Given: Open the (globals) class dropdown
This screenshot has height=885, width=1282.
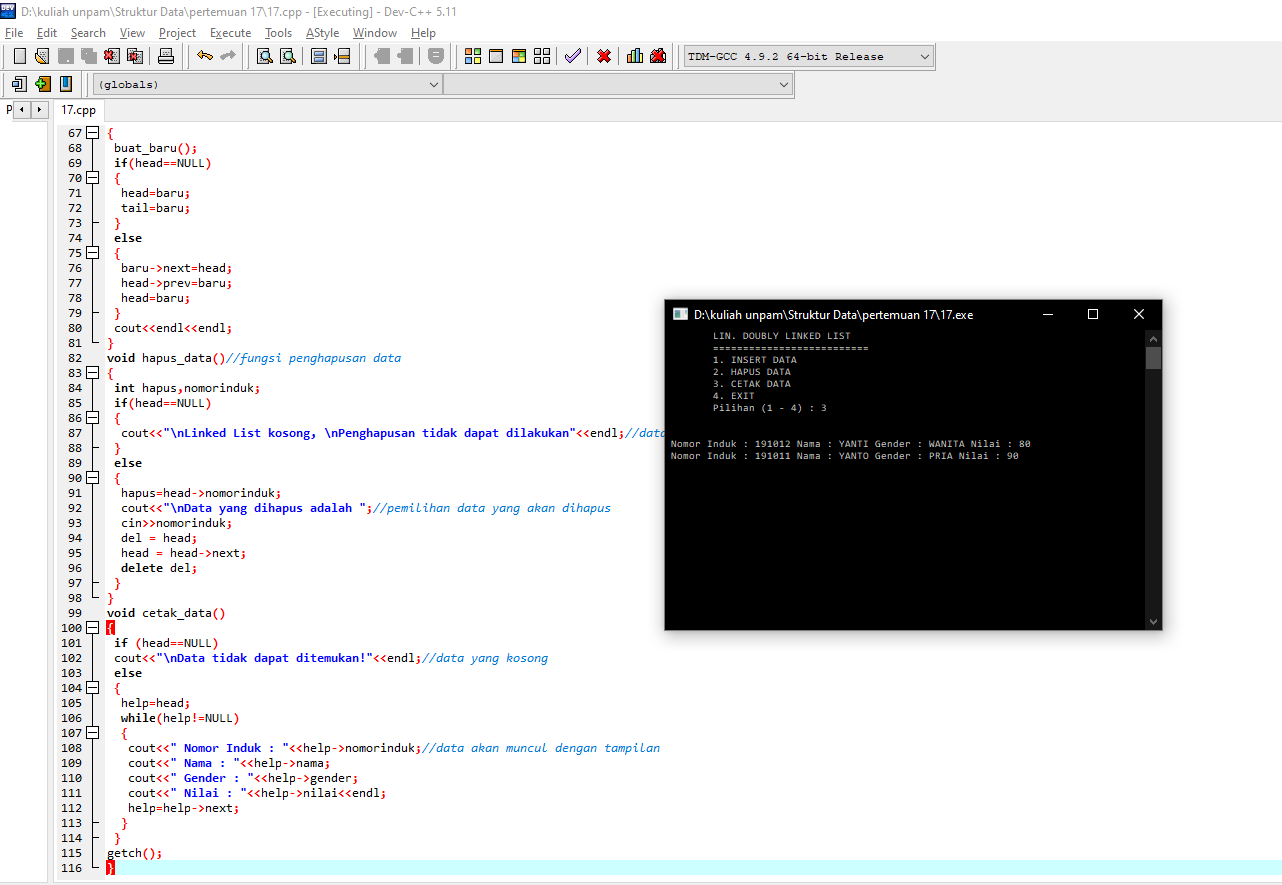Looking at the screenshot, I should click(x=267, y=85).
